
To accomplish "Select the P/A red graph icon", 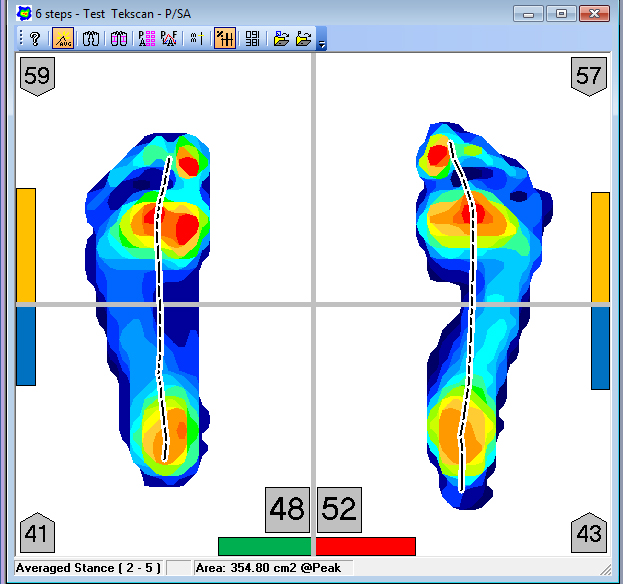I will pos(168,39).
